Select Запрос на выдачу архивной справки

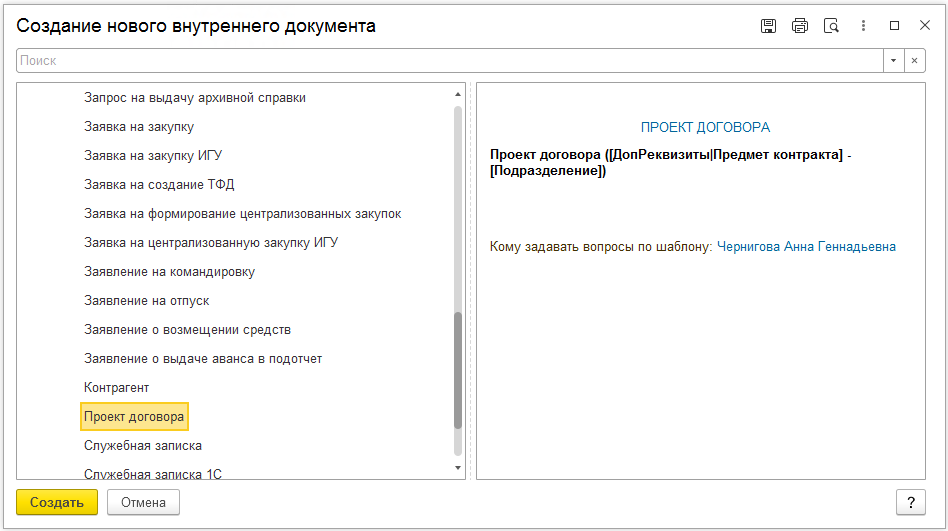pyautogui.click(x=195, y=97)
